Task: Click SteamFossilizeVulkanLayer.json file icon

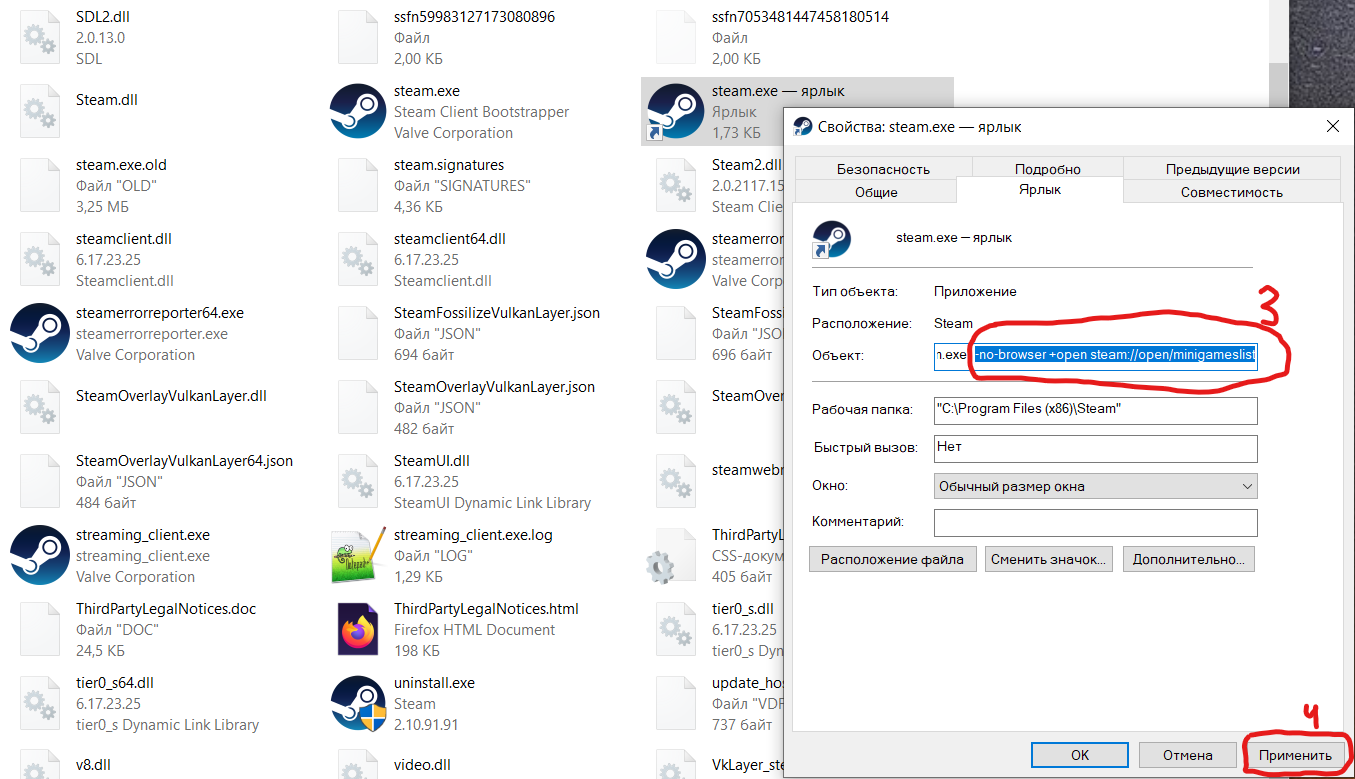Action: (x=358, y=333)
